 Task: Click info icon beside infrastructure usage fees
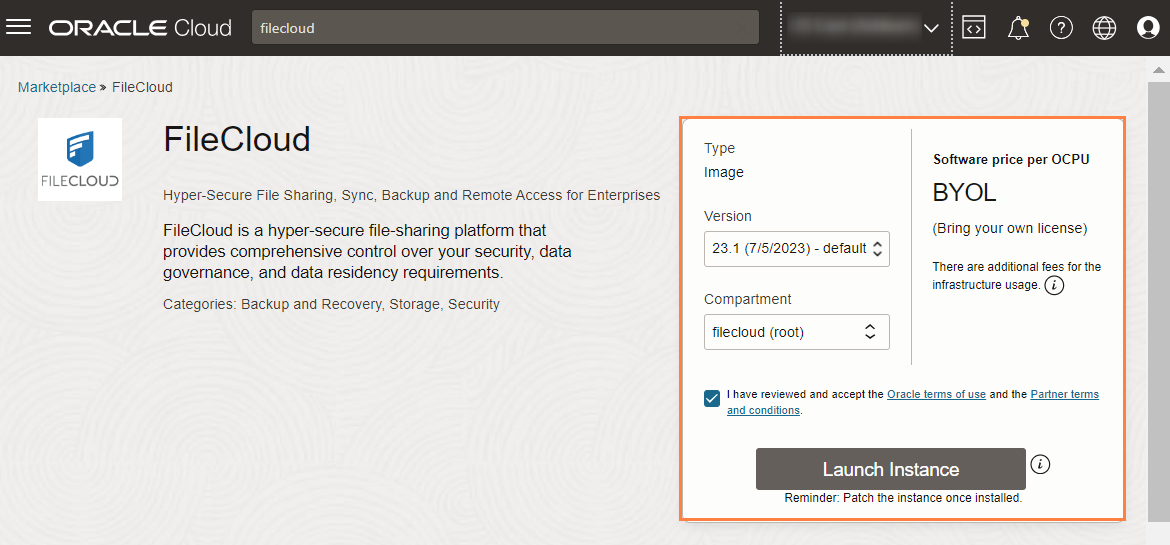[1054, 286]
